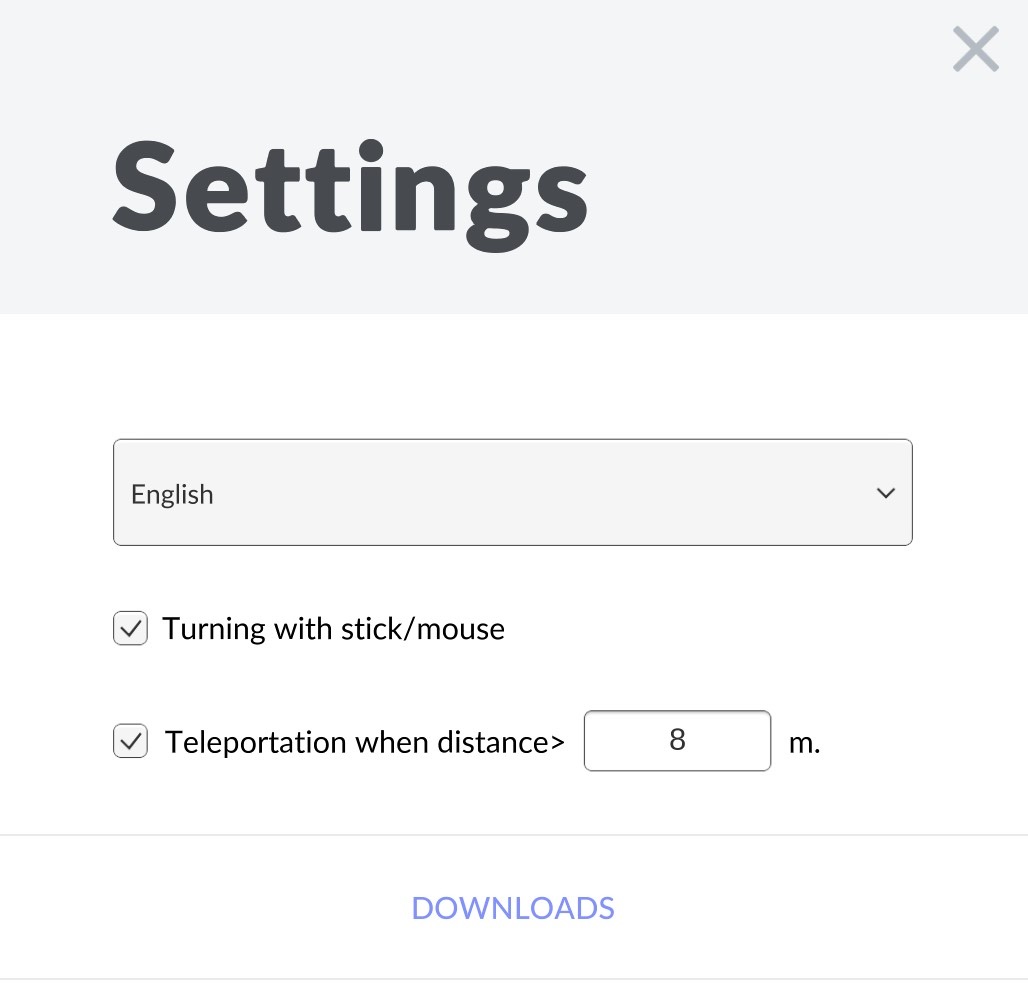Screen dimensions: 1028x988
Task: Uncheck the Turning with stick/mouse checkbox
Action: [130, 629]
